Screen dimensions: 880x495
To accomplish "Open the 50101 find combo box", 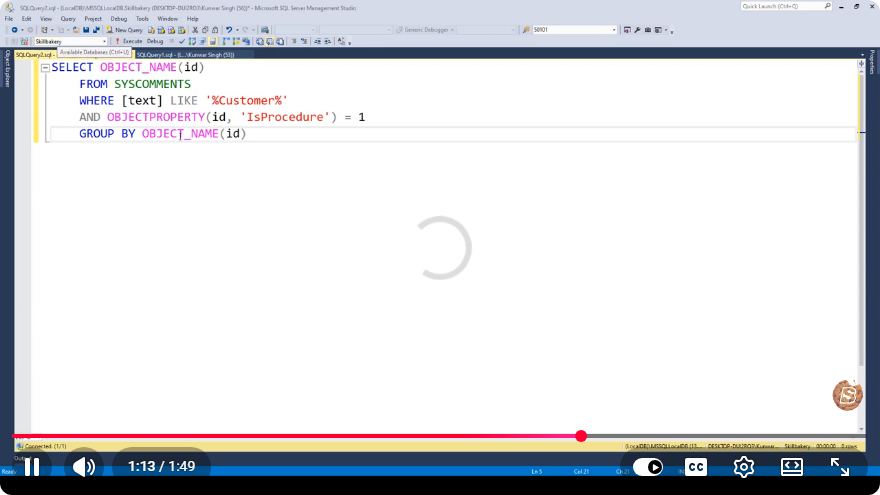I will tap(575, 30).
